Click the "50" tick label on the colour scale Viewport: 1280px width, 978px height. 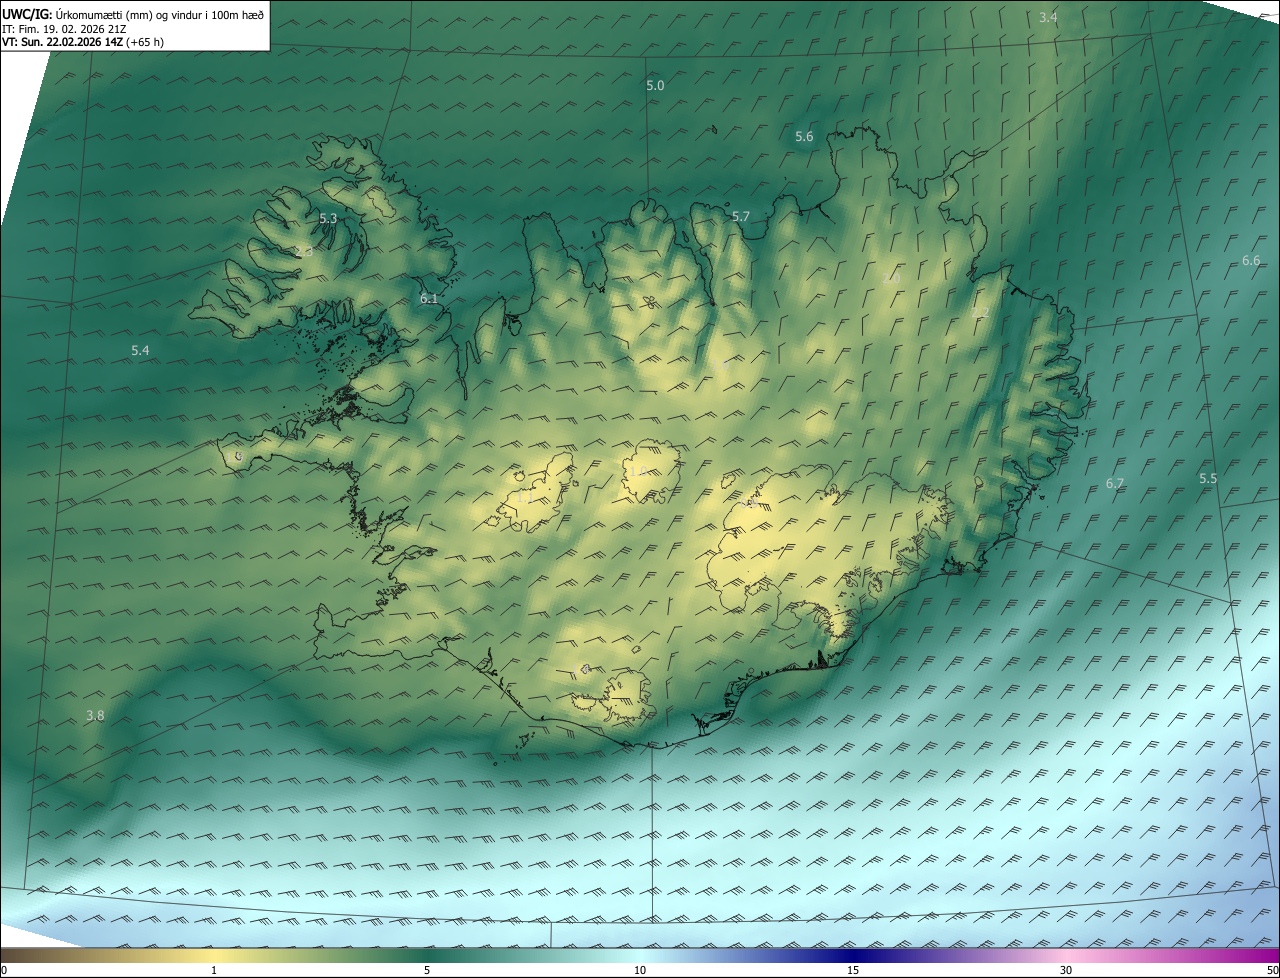click(1272, 970)
